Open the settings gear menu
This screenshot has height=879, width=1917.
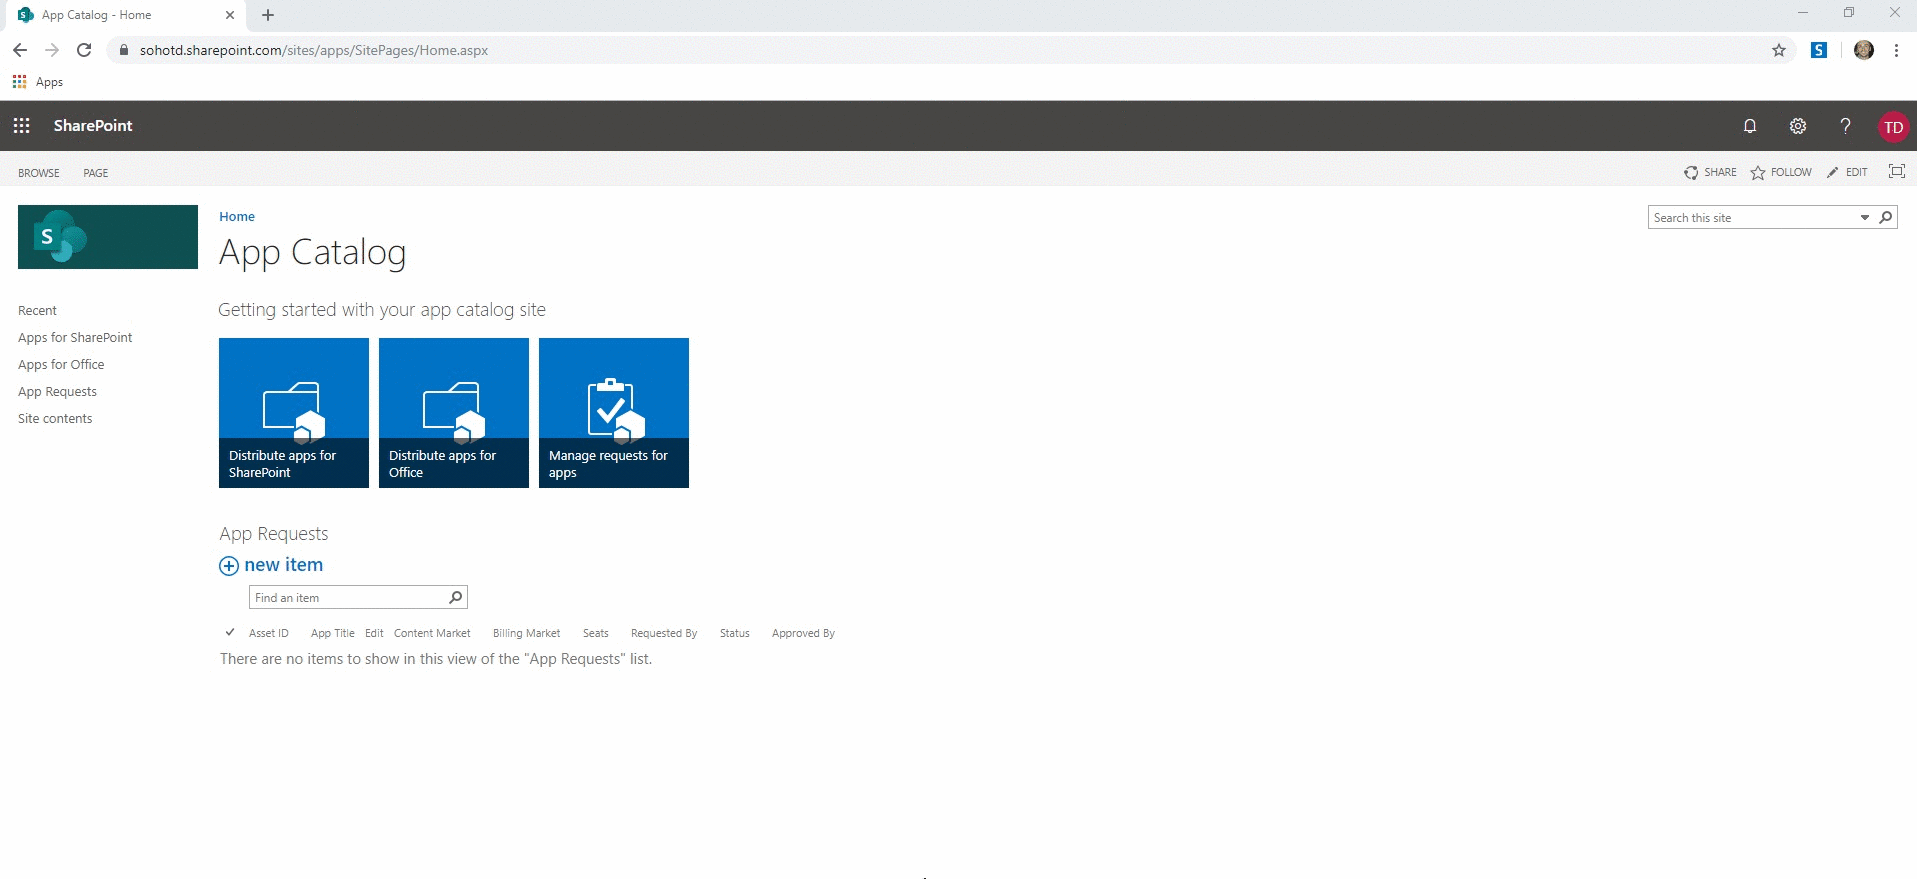(x=1797, y=126)
